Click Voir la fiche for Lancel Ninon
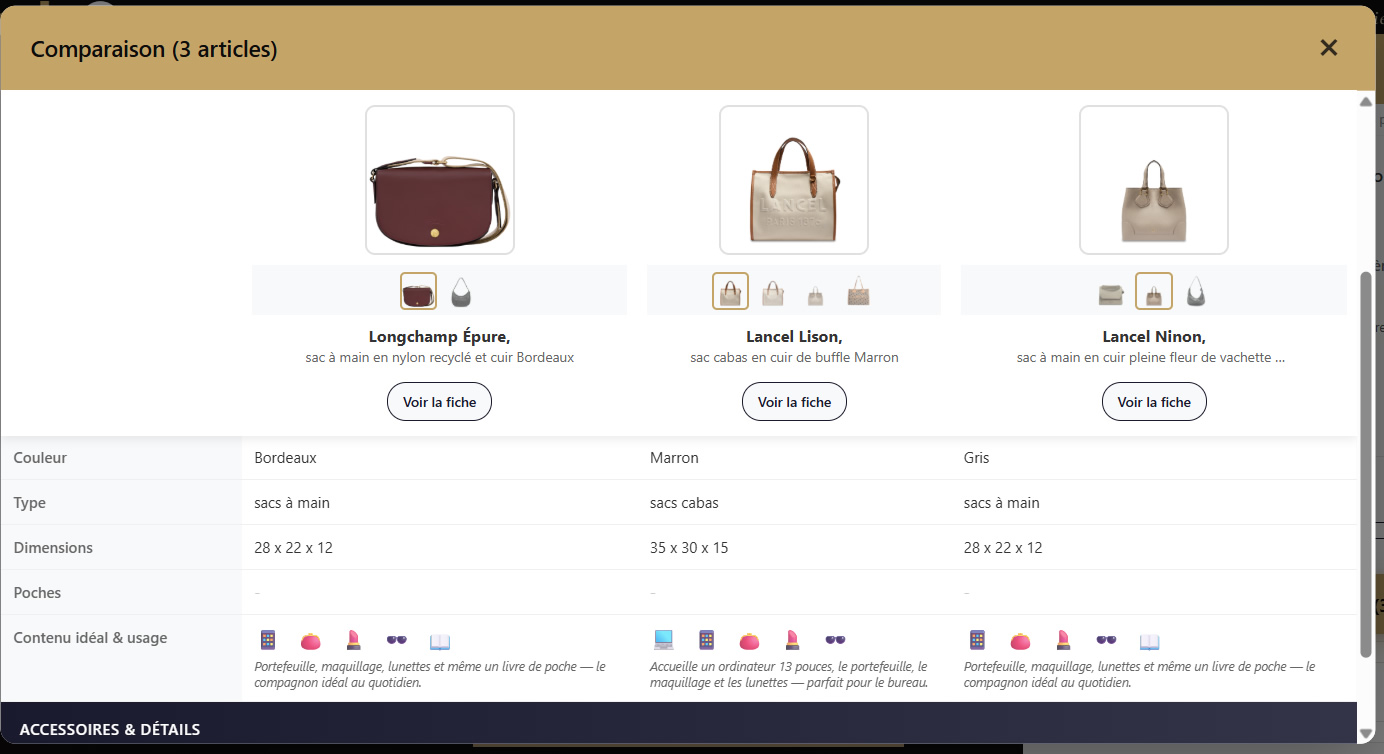Screen dimensions: 1384x754 [x=1154, y=401]
